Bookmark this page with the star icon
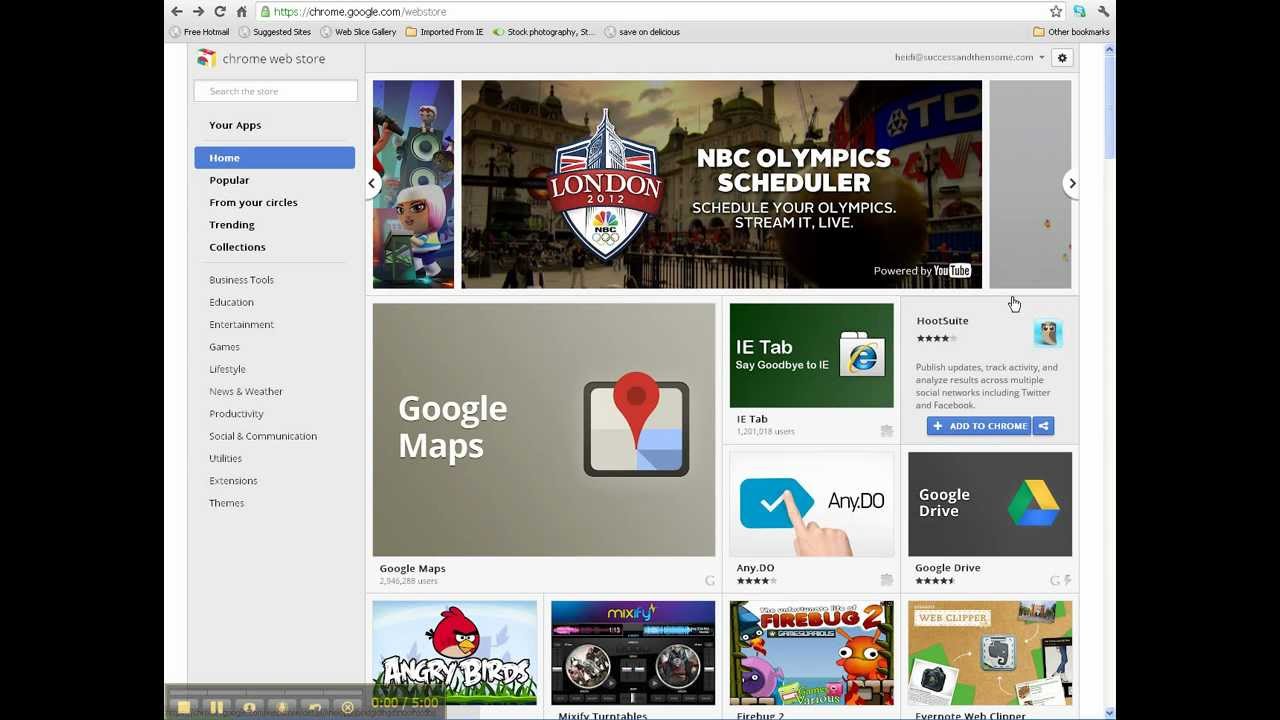Screen dimensions: 1280x720 pyautogui.click(x=1056, y=11)
